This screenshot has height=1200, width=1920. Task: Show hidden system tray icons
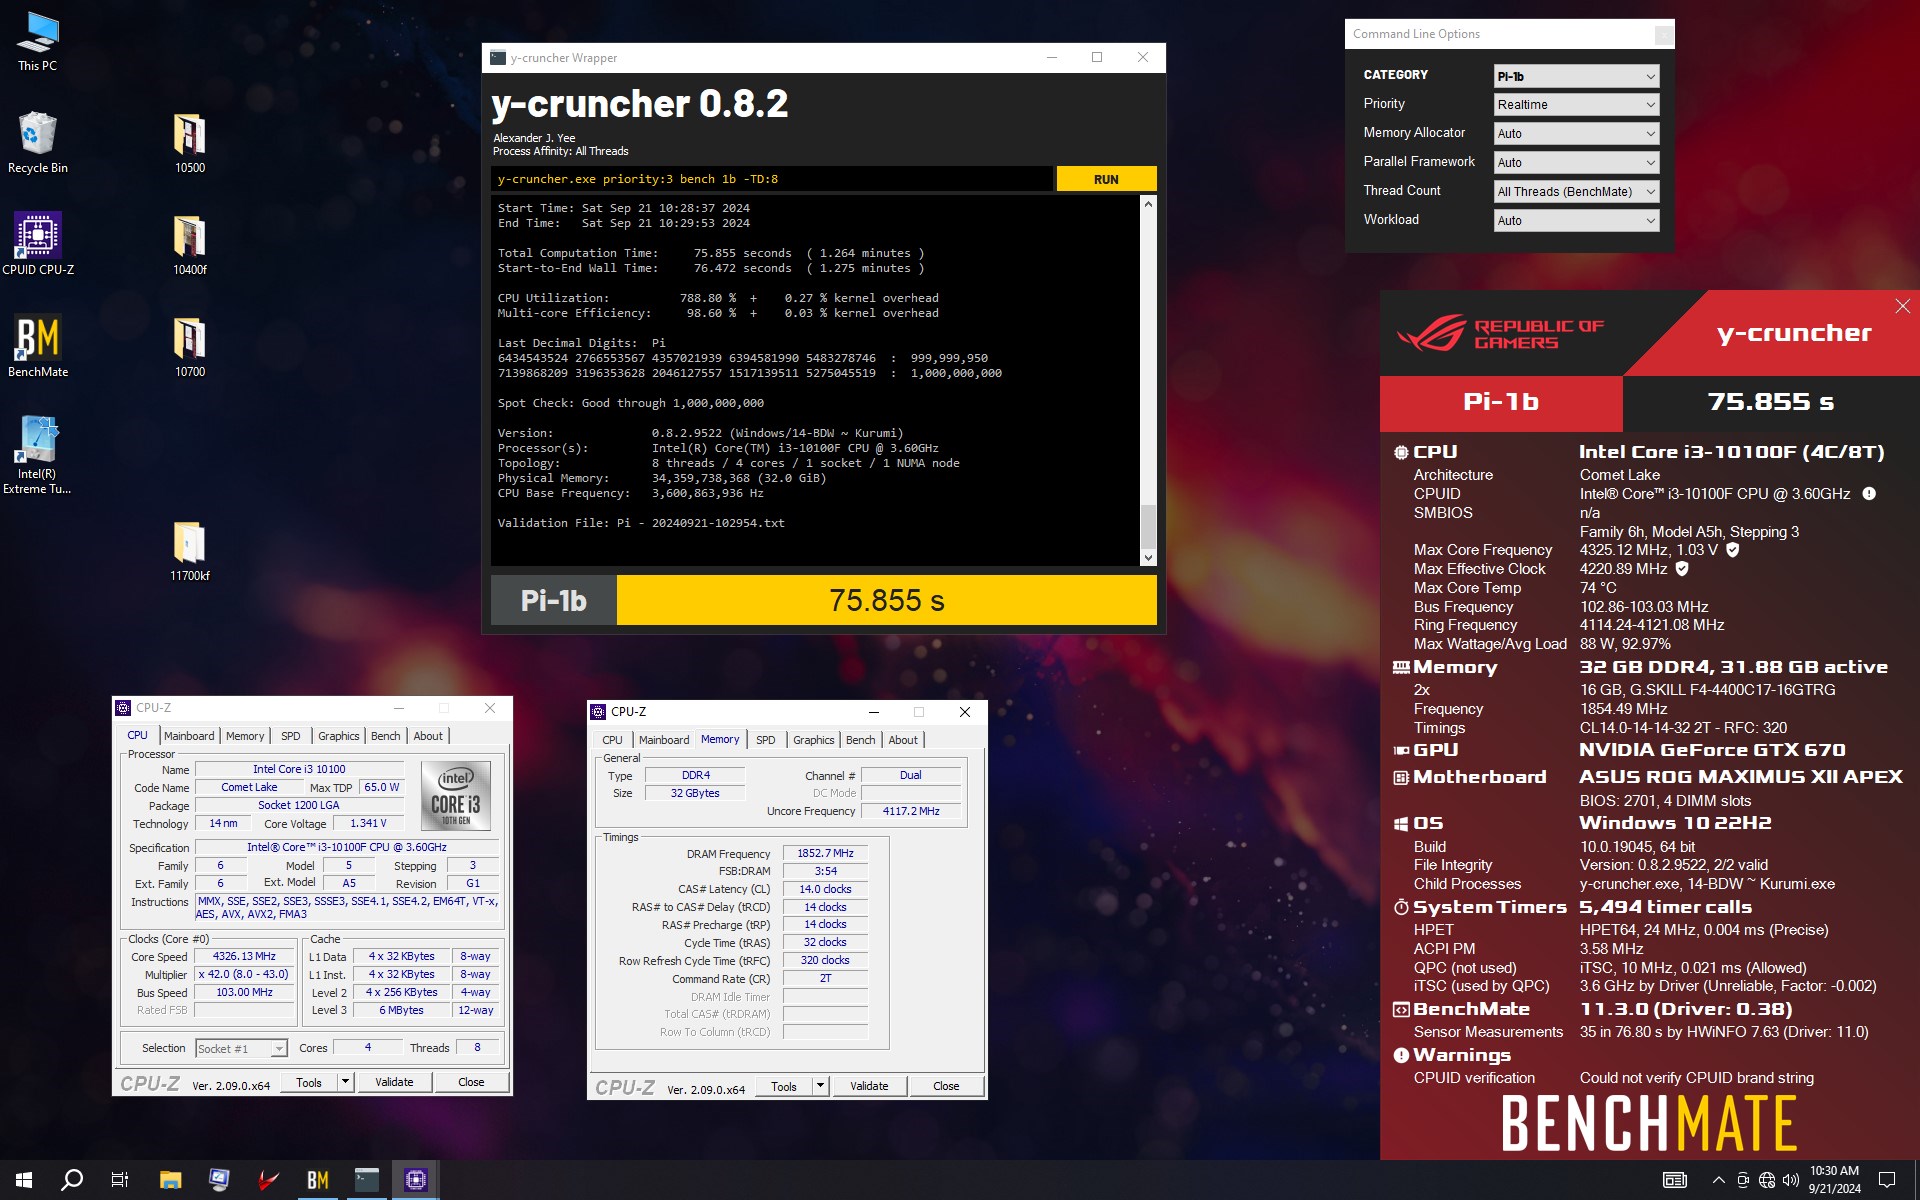click(x=1718, y=1180)
